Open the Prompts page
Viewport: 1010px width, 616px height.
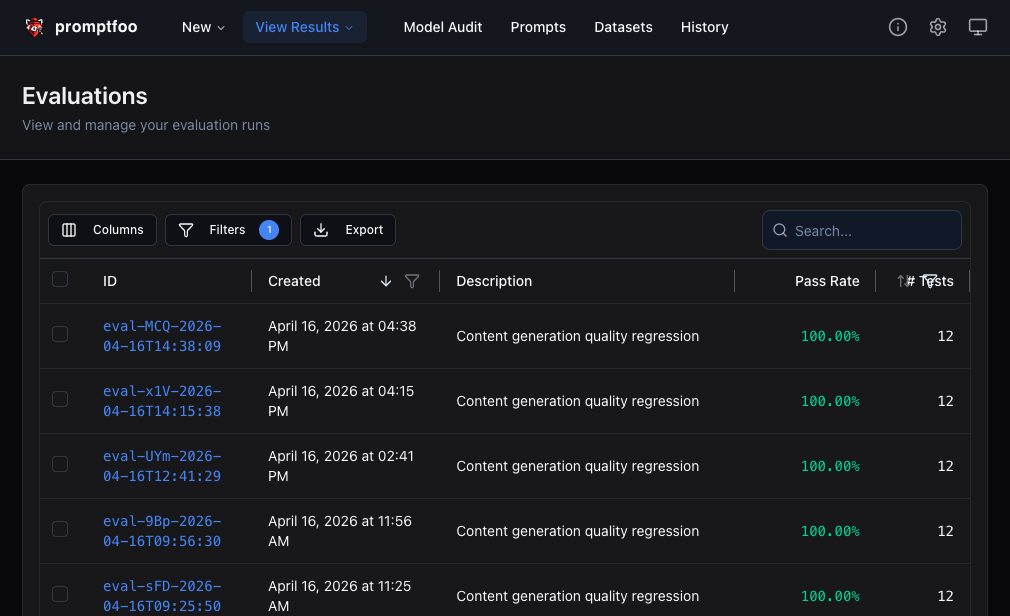(x=538, y=27)
